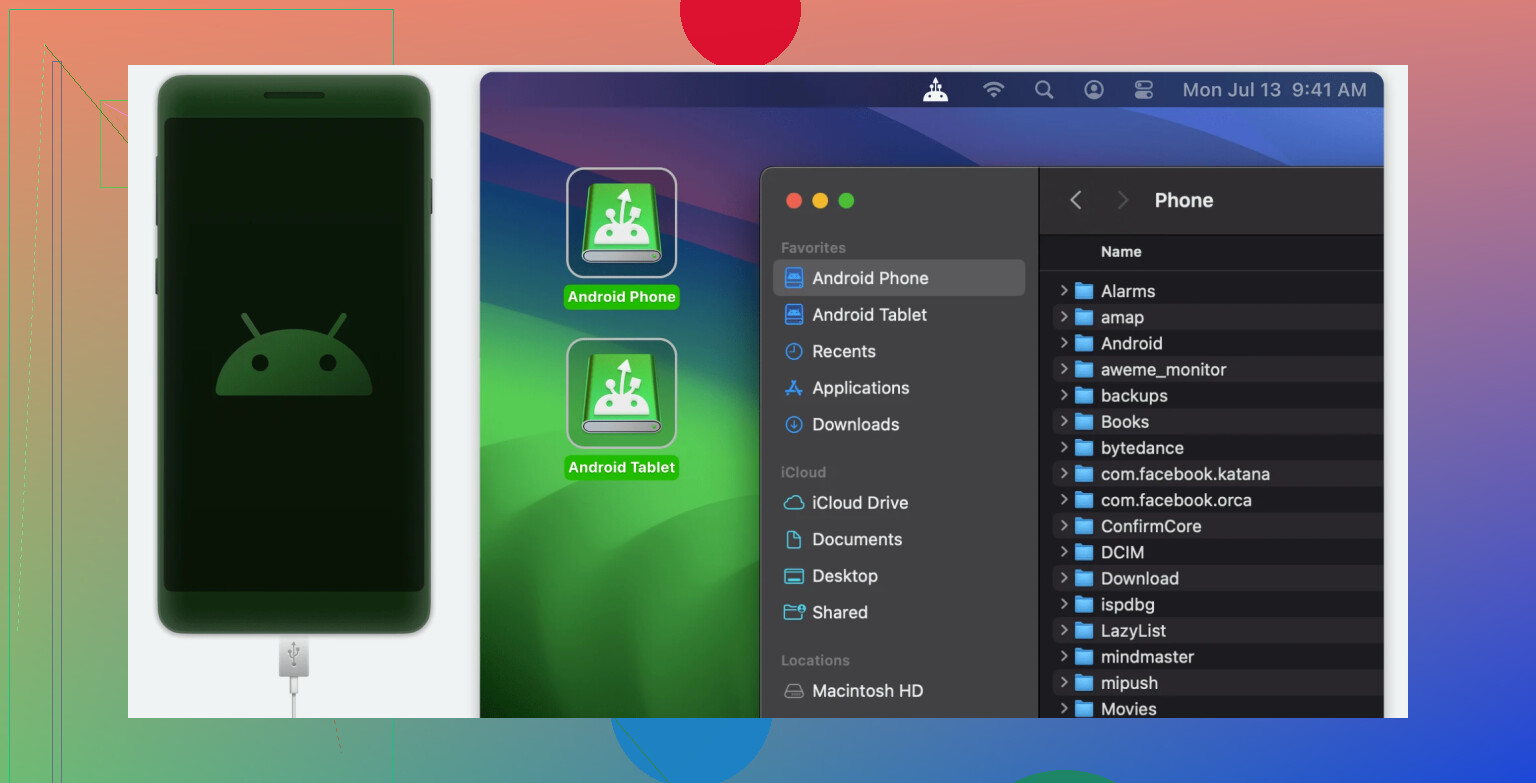Open Desktop in Finder sidebar
This screenshot has width=1536, height=783.
tap(899, 576)
